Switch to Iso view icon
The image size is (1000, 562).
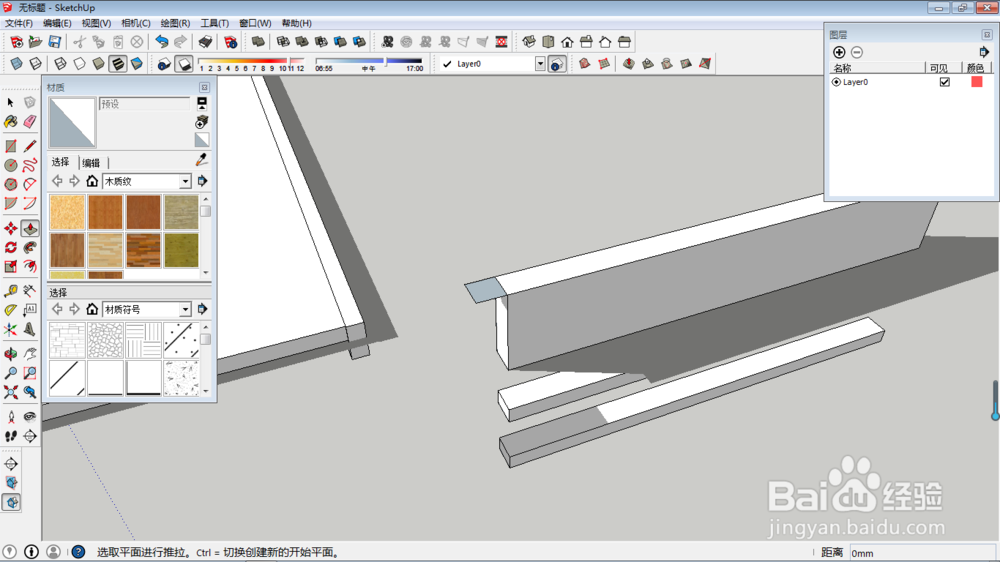(x=529, y=42)
